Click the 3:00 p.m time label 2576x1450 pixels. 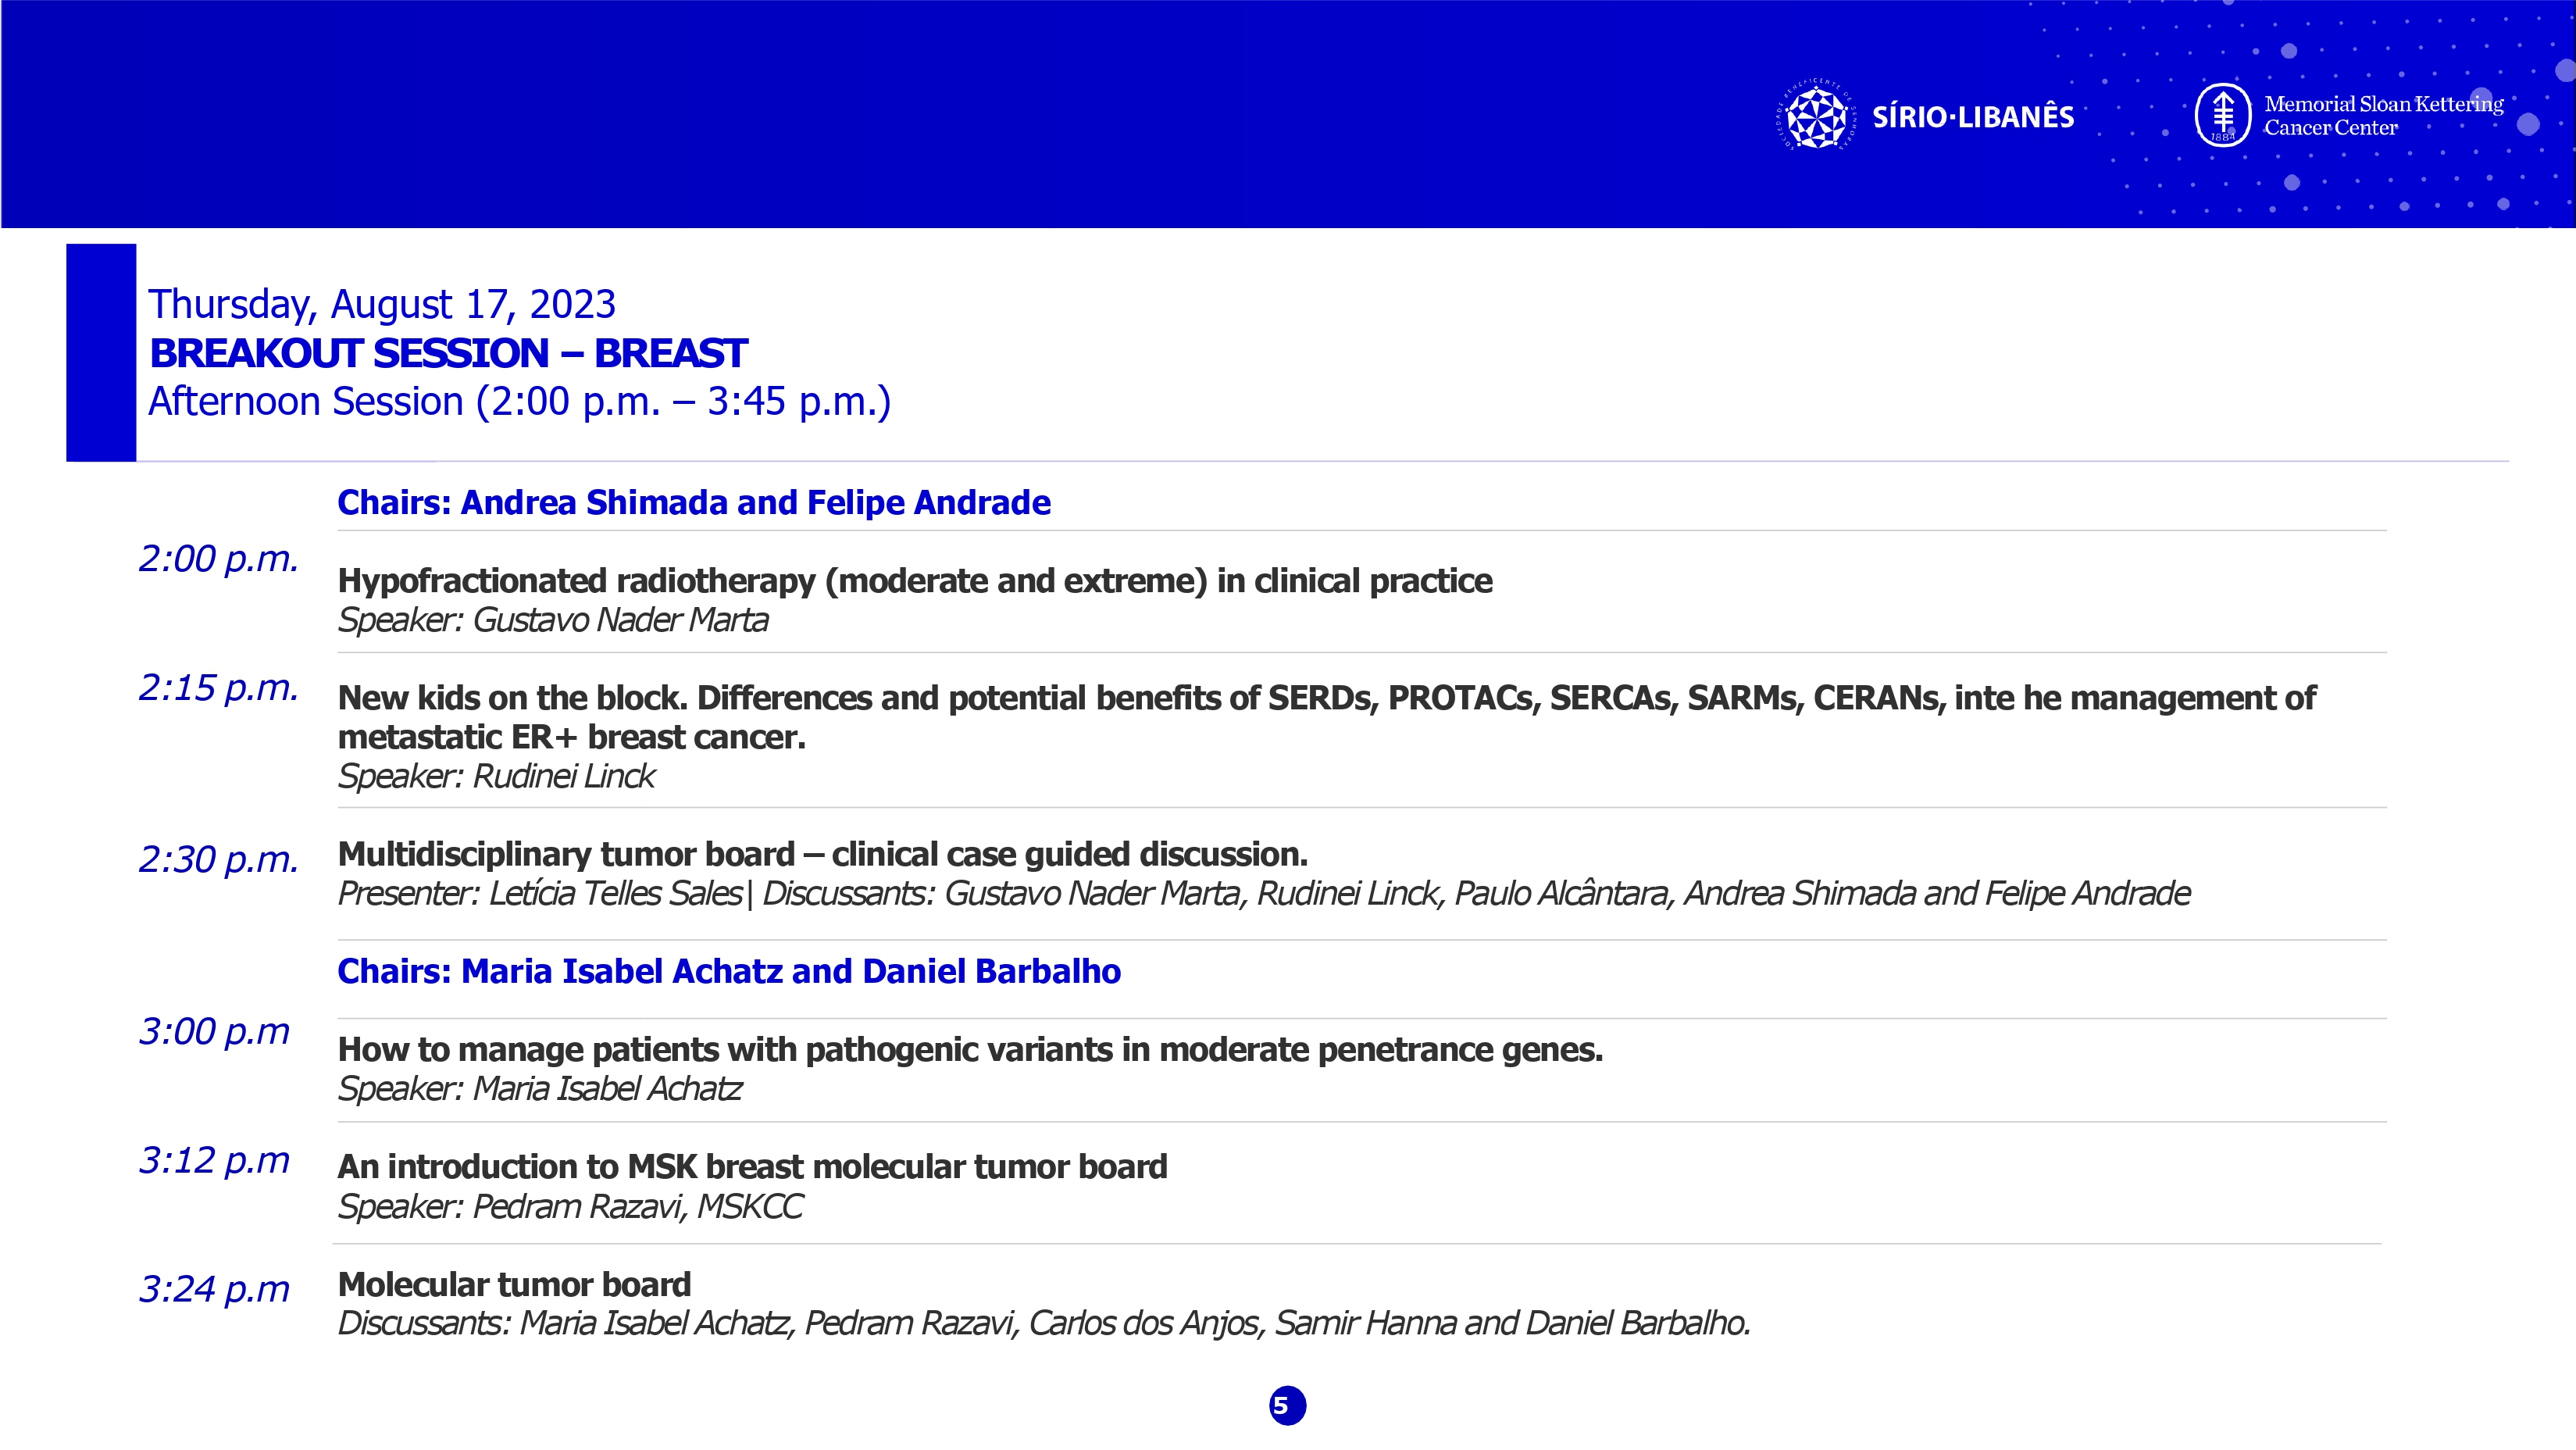[x=214, y=1032]
